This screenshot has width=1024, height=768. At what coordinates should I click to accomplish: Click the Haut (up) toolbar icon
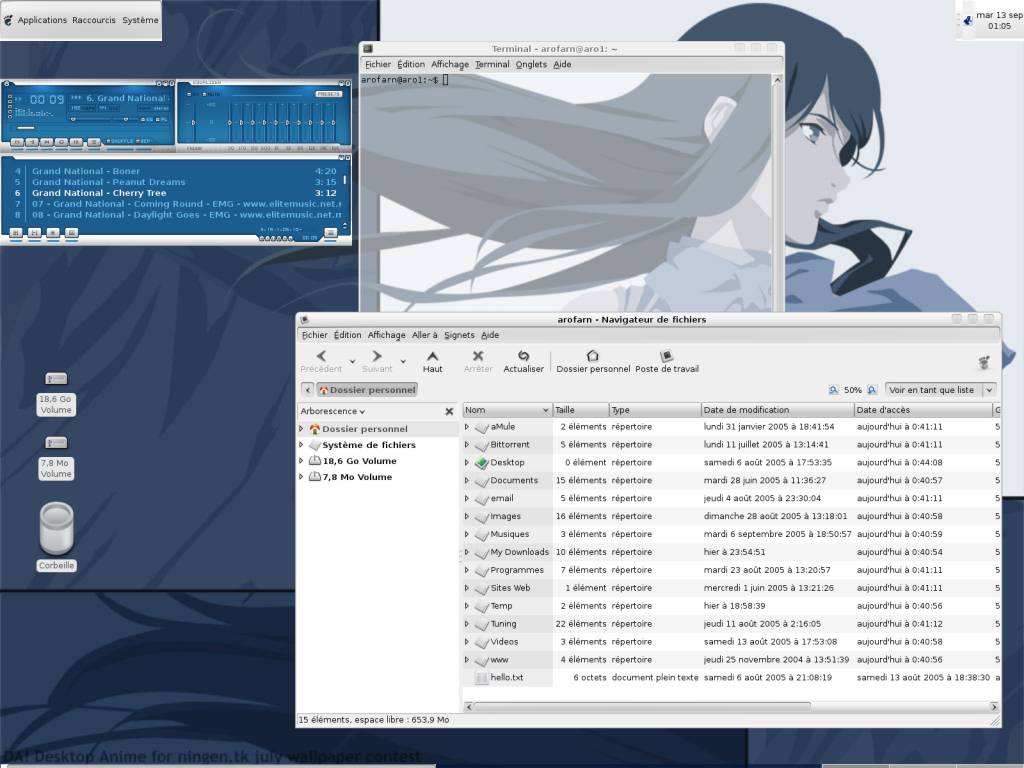tap(432, 357)
